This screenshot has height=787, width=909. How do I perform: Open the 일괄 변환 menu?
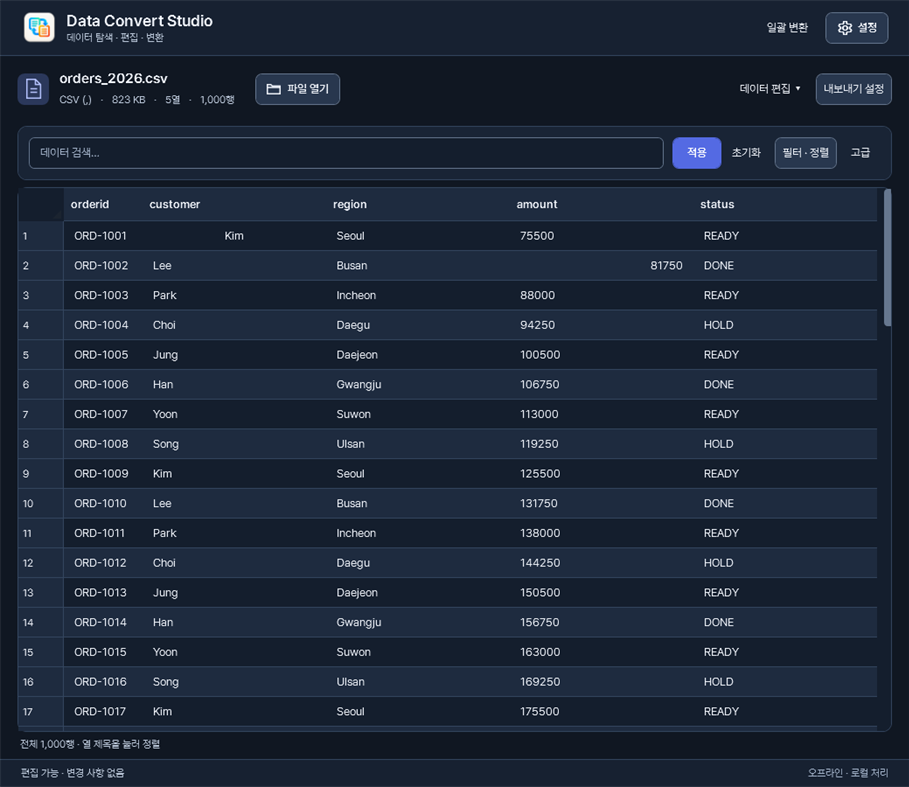pos(787,28)
